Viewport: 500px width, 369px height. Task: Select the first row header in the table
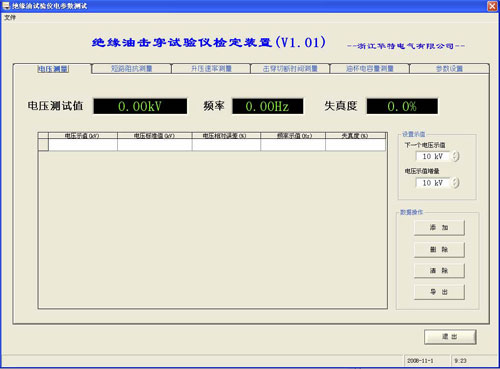pos(43,145)
